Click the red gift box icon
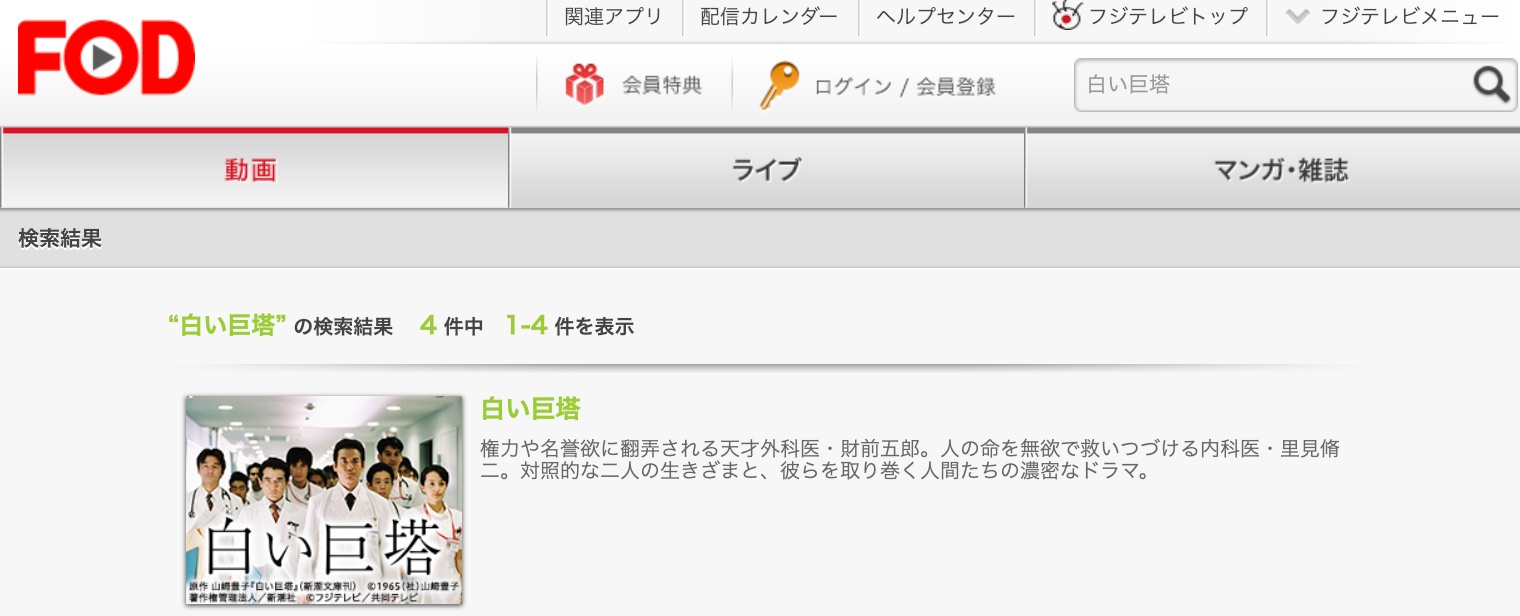The image size is (1520, 616). click(584, 85)
